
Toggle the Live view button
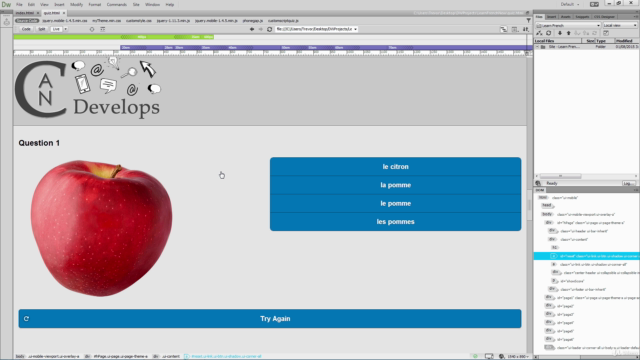point(56,29)
